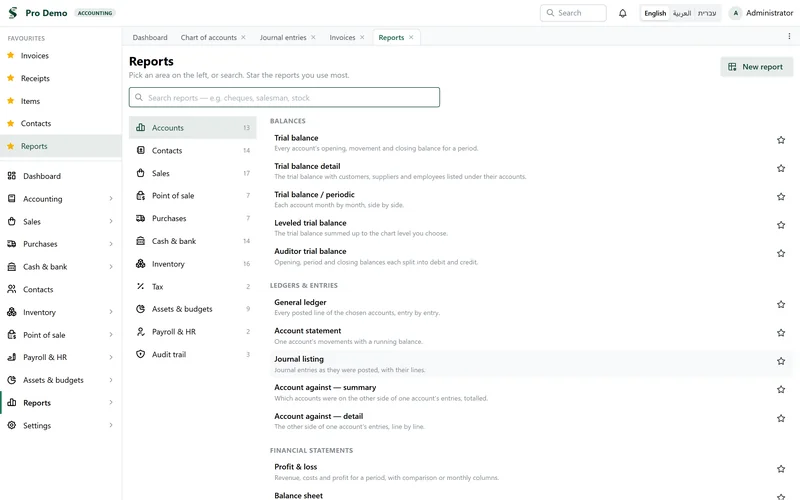Switch to the Invoices tab
This screenshot has width=800, height=500.
342,37
